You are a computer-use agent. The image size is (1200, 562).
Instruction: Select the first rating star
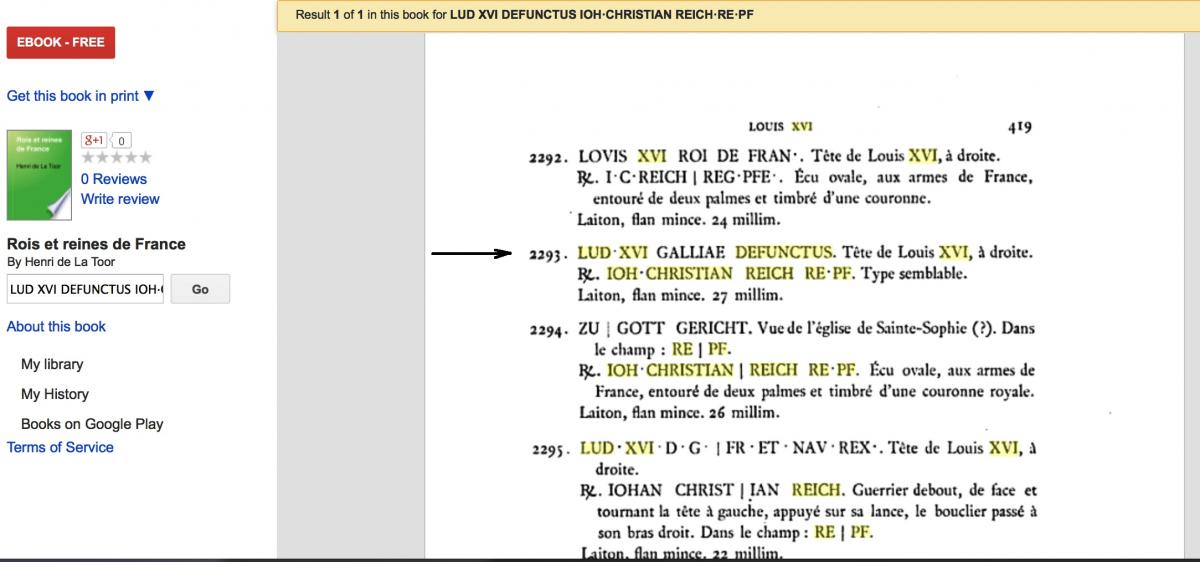(88, 158)
